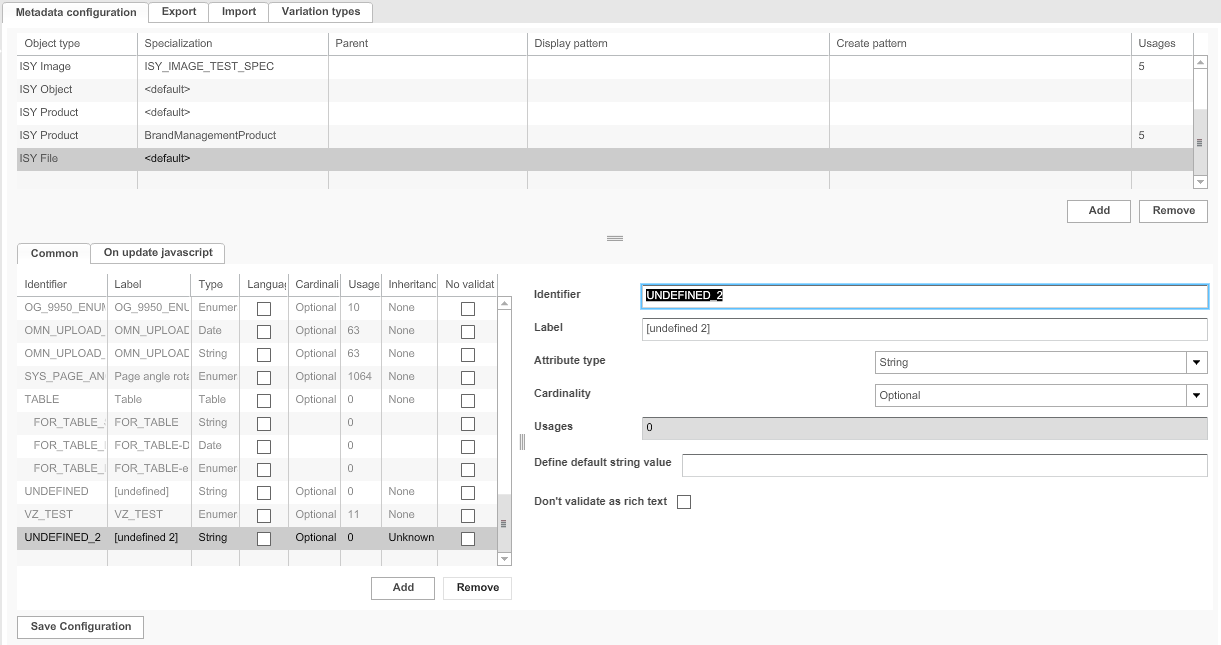Click the Import tab
This screenshot has height=645, width=1221.
[x=238, y=12]
